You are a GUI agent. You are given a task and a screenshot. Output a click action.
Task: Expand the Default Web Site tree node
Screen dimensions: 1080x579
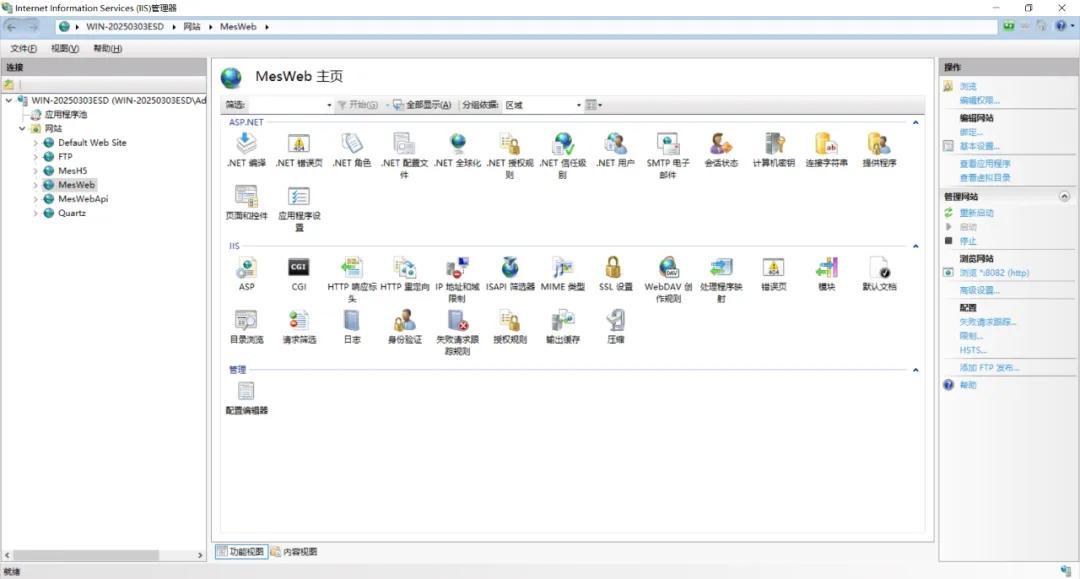[37, 142]
